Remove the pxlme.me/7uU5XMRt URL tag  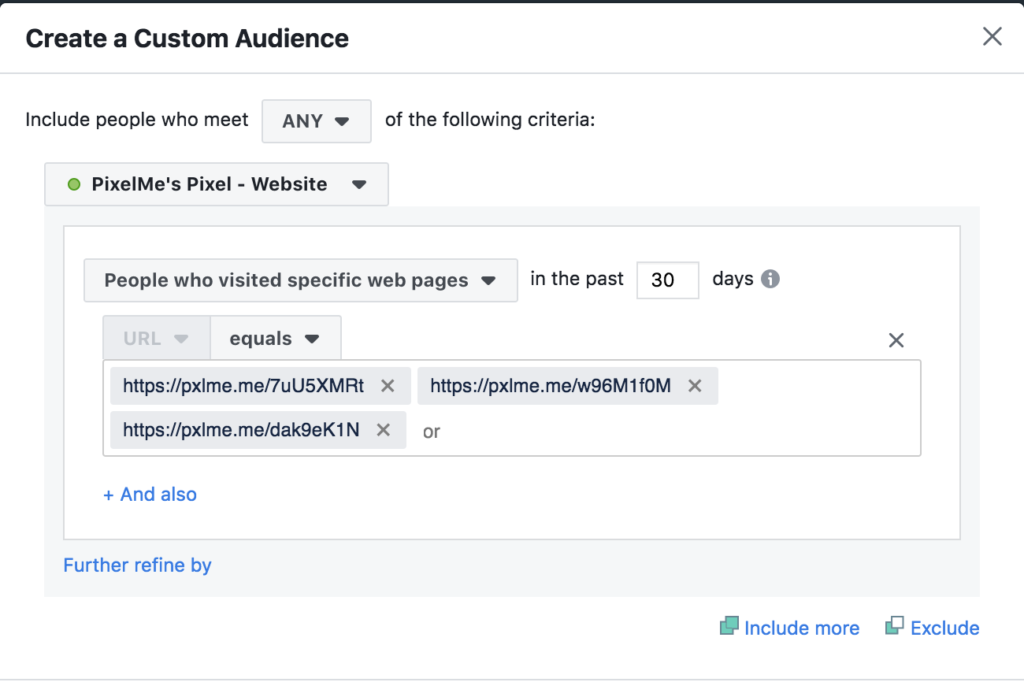pyautogui.click(x=388, y=386)
